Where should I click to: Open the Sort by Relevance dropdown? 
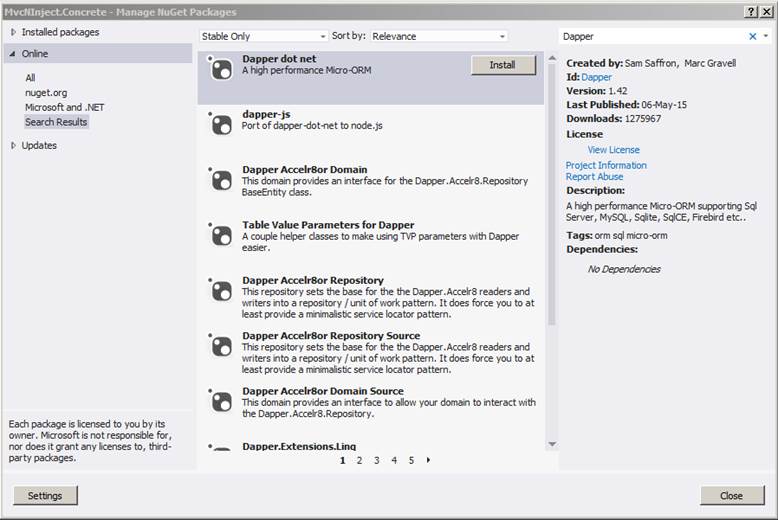point(439,36)
